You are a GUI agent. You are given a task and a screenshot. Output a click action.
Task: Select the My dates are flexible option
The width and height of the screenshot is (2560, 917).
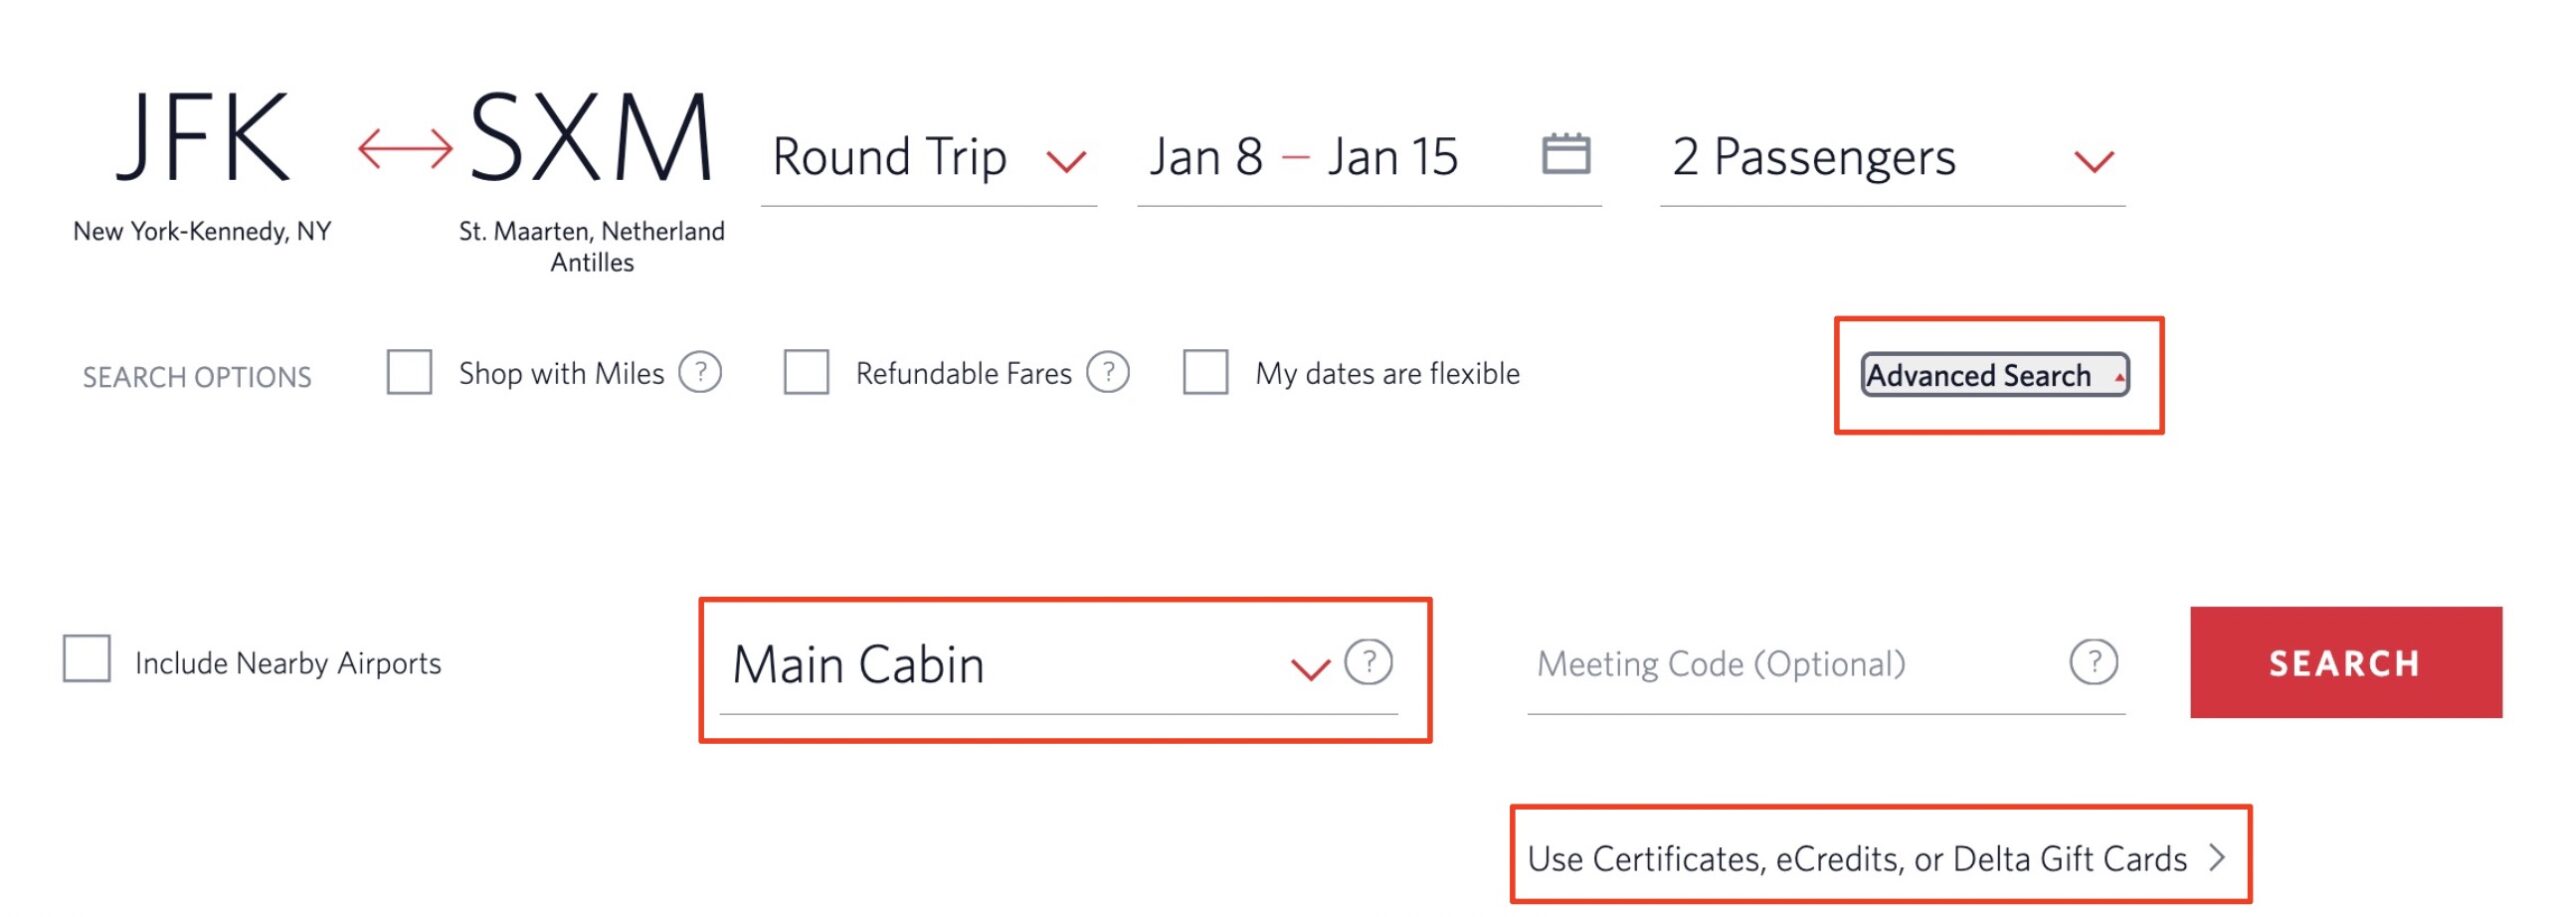coord(1205,372)
